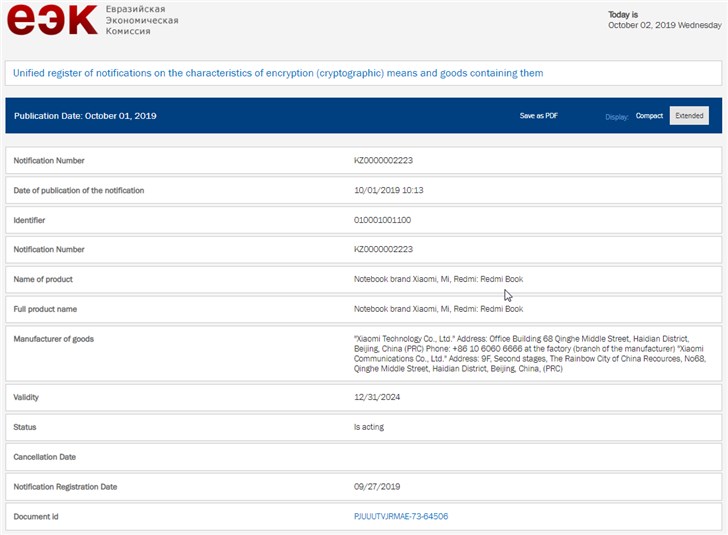Click Notification Registration Date label
Image resolution: width=728 pixels, height=535 pixels.
pos(65,487)
